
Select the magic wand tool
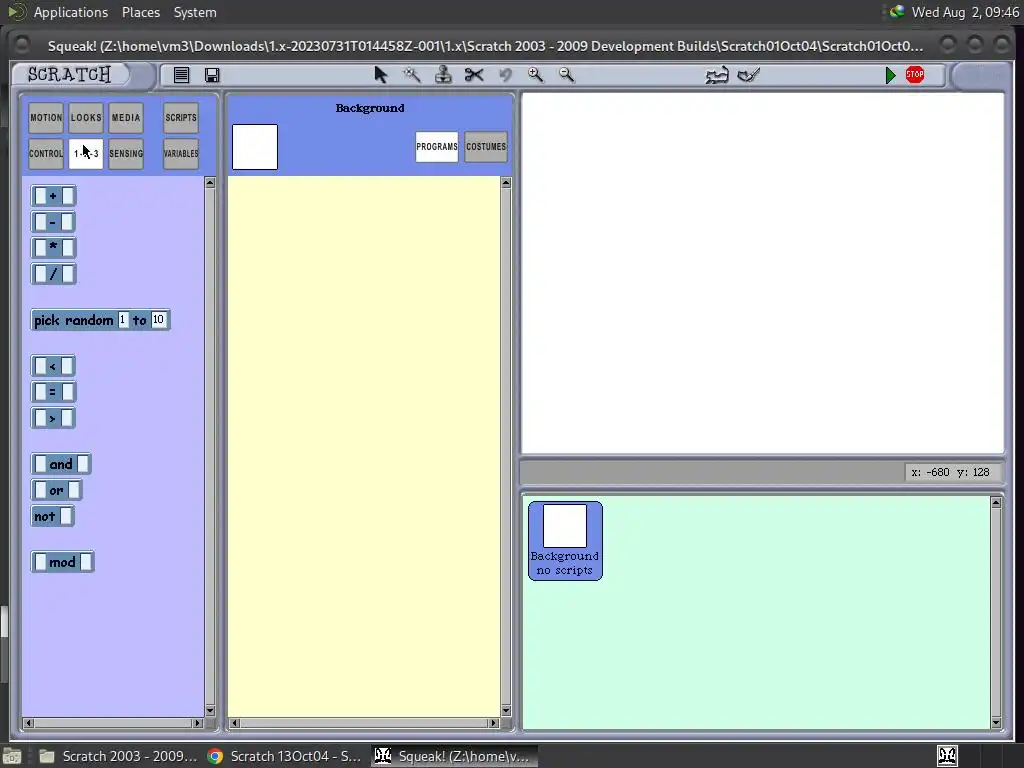coord(412,75)
